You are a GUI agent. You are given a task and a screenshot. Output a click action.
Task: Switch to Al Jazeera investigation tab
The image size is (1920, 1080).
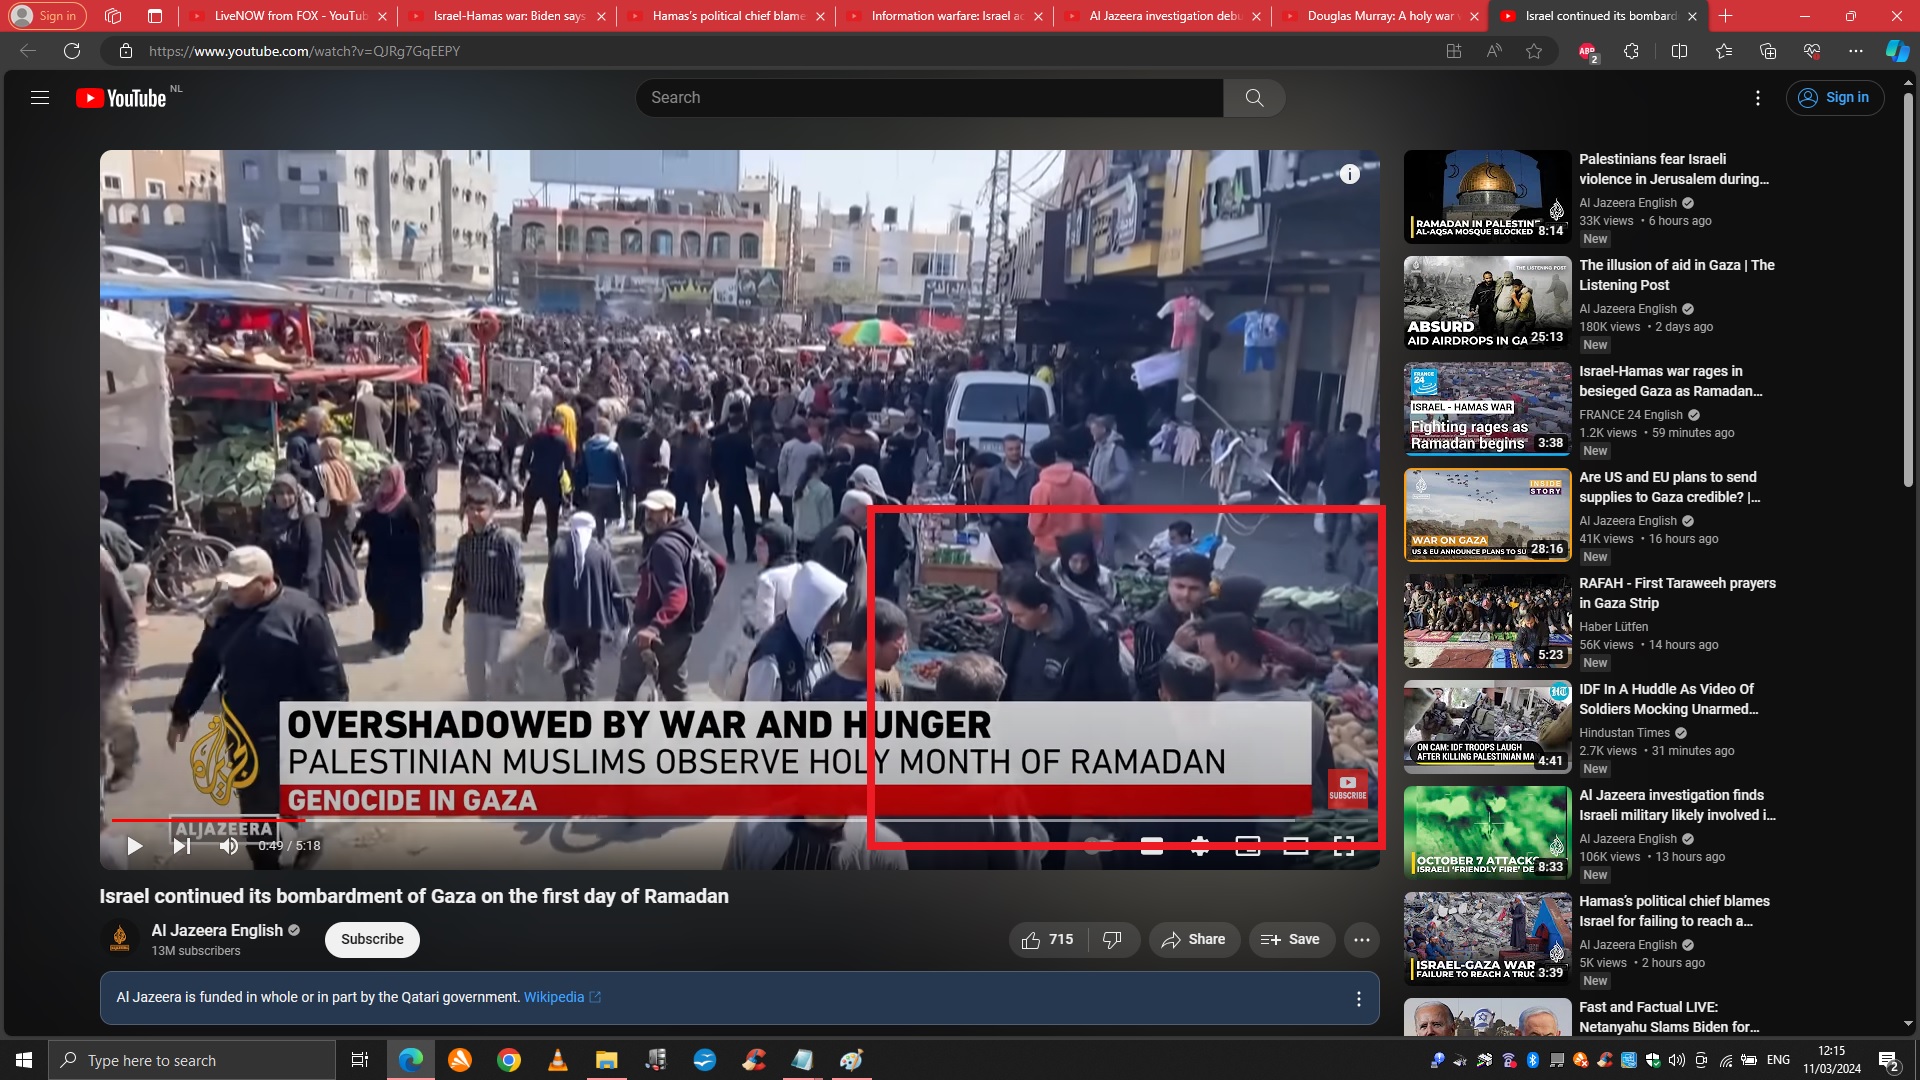click(x=1163, y=16)
